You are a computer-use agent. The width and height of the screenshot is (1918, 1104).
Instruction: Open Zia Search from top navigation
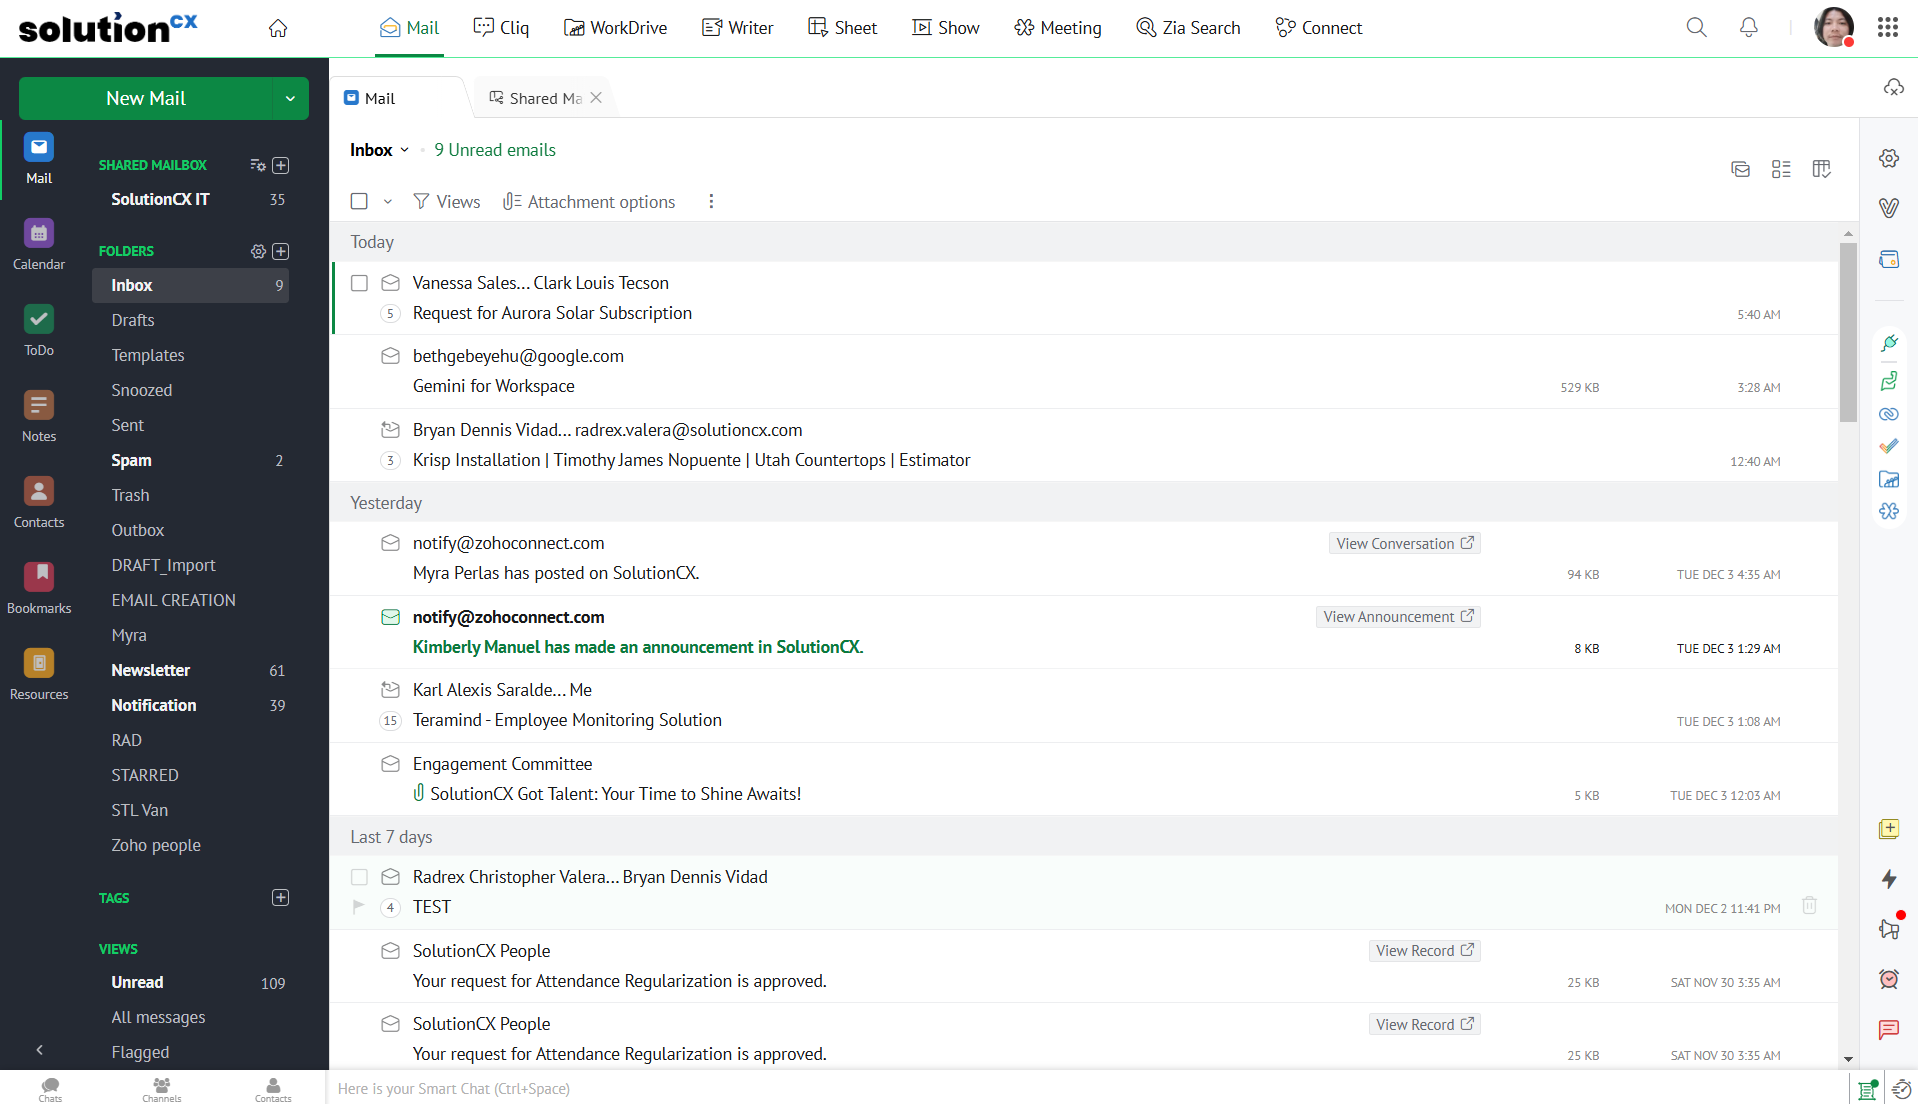click(1188, 28)
